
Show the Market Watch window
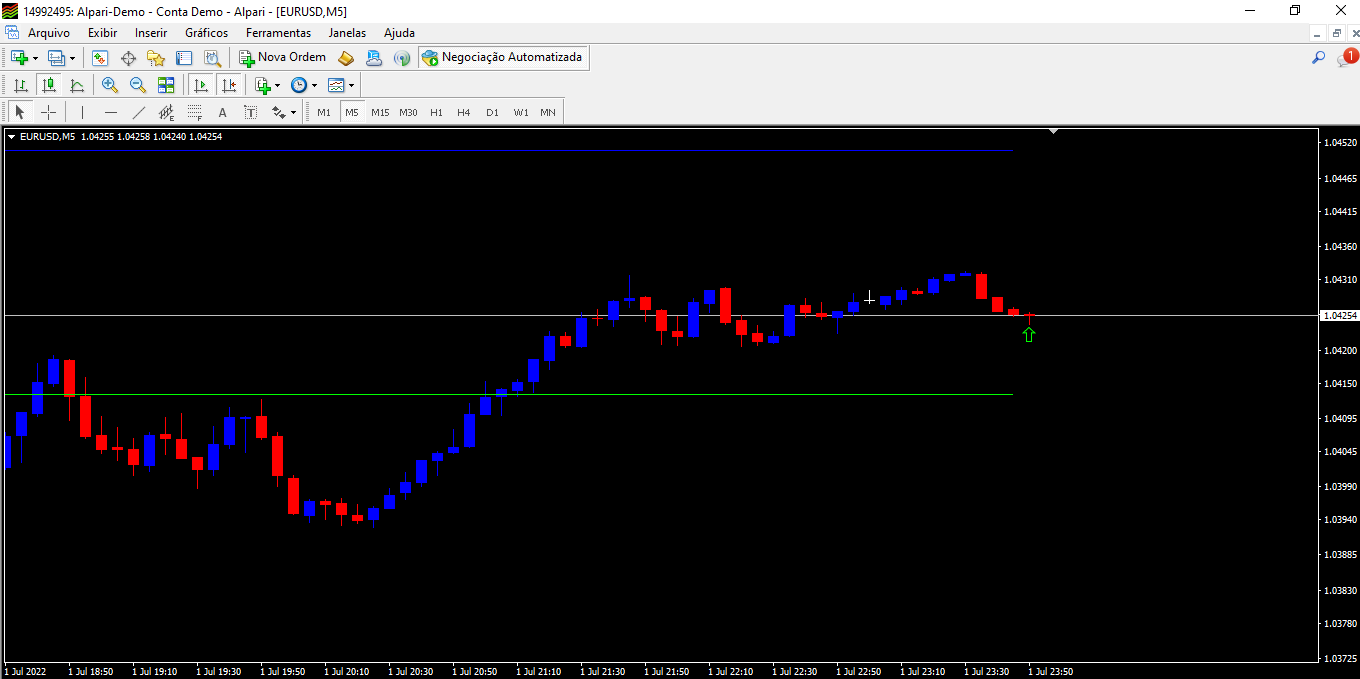(100, 58)
